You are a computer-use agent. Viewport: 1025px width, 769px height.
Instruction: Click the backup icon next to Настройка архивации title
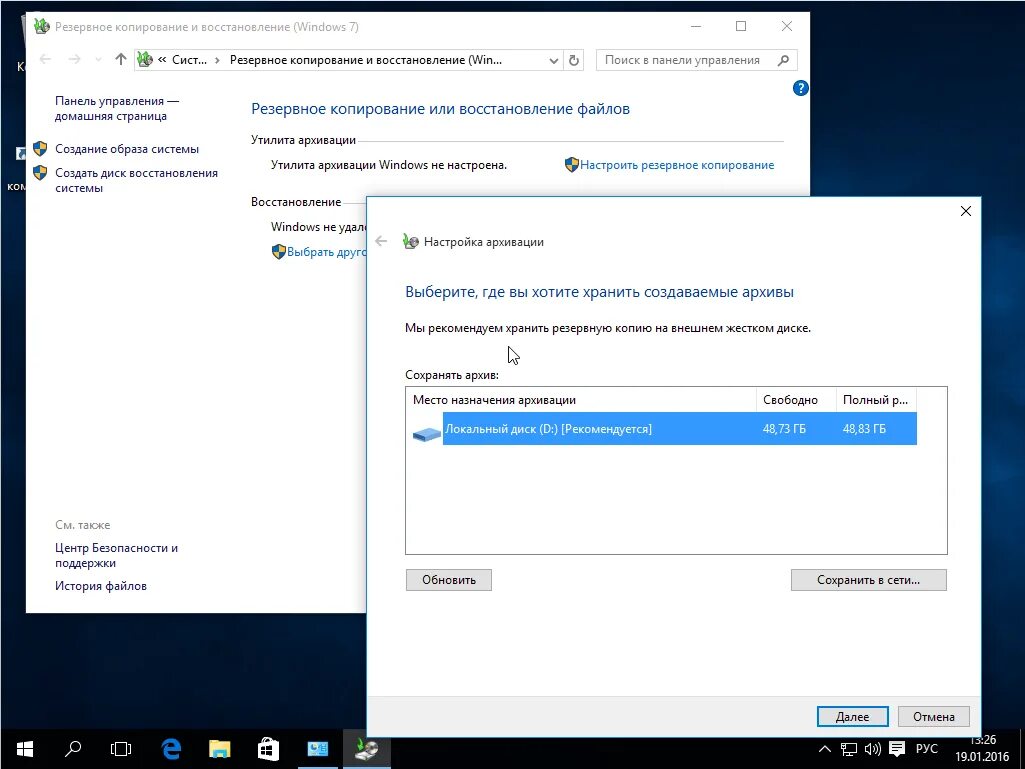(x=410, y=241)
